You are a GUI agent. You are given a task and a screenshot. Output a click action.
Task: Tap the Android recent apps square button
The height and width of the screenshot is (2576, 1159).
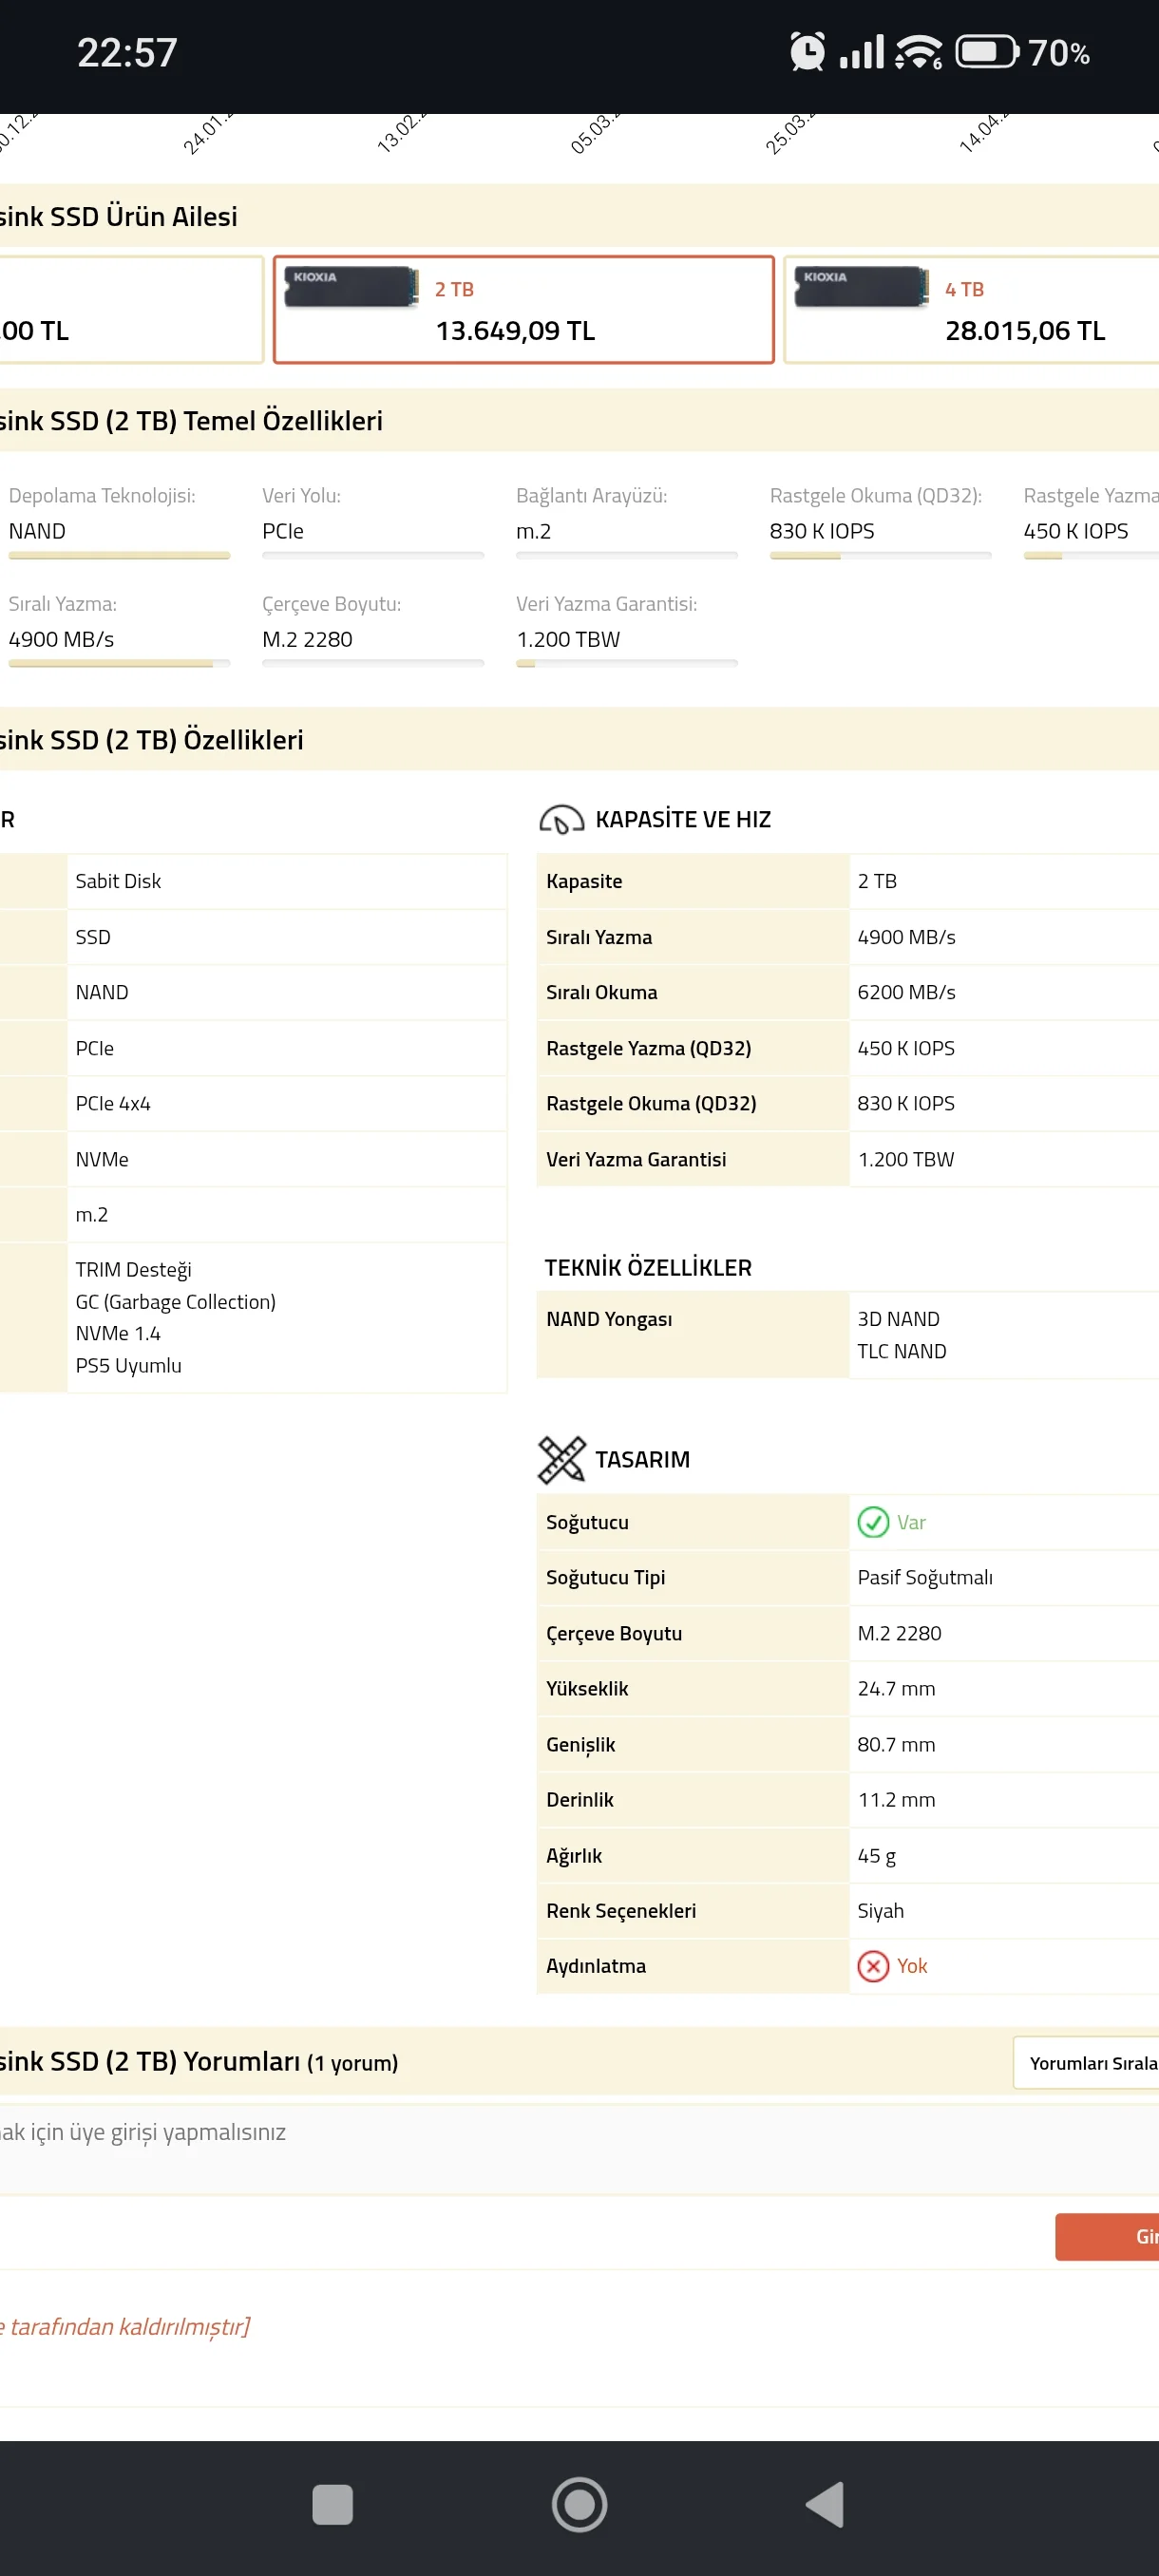coord(332,2504)
